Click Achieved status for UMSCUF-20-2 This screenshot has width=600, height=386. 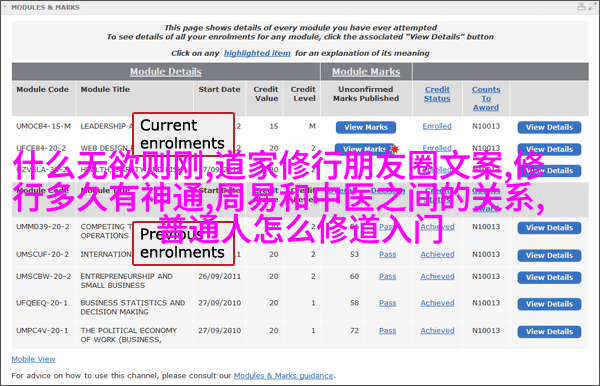point(437,254)
